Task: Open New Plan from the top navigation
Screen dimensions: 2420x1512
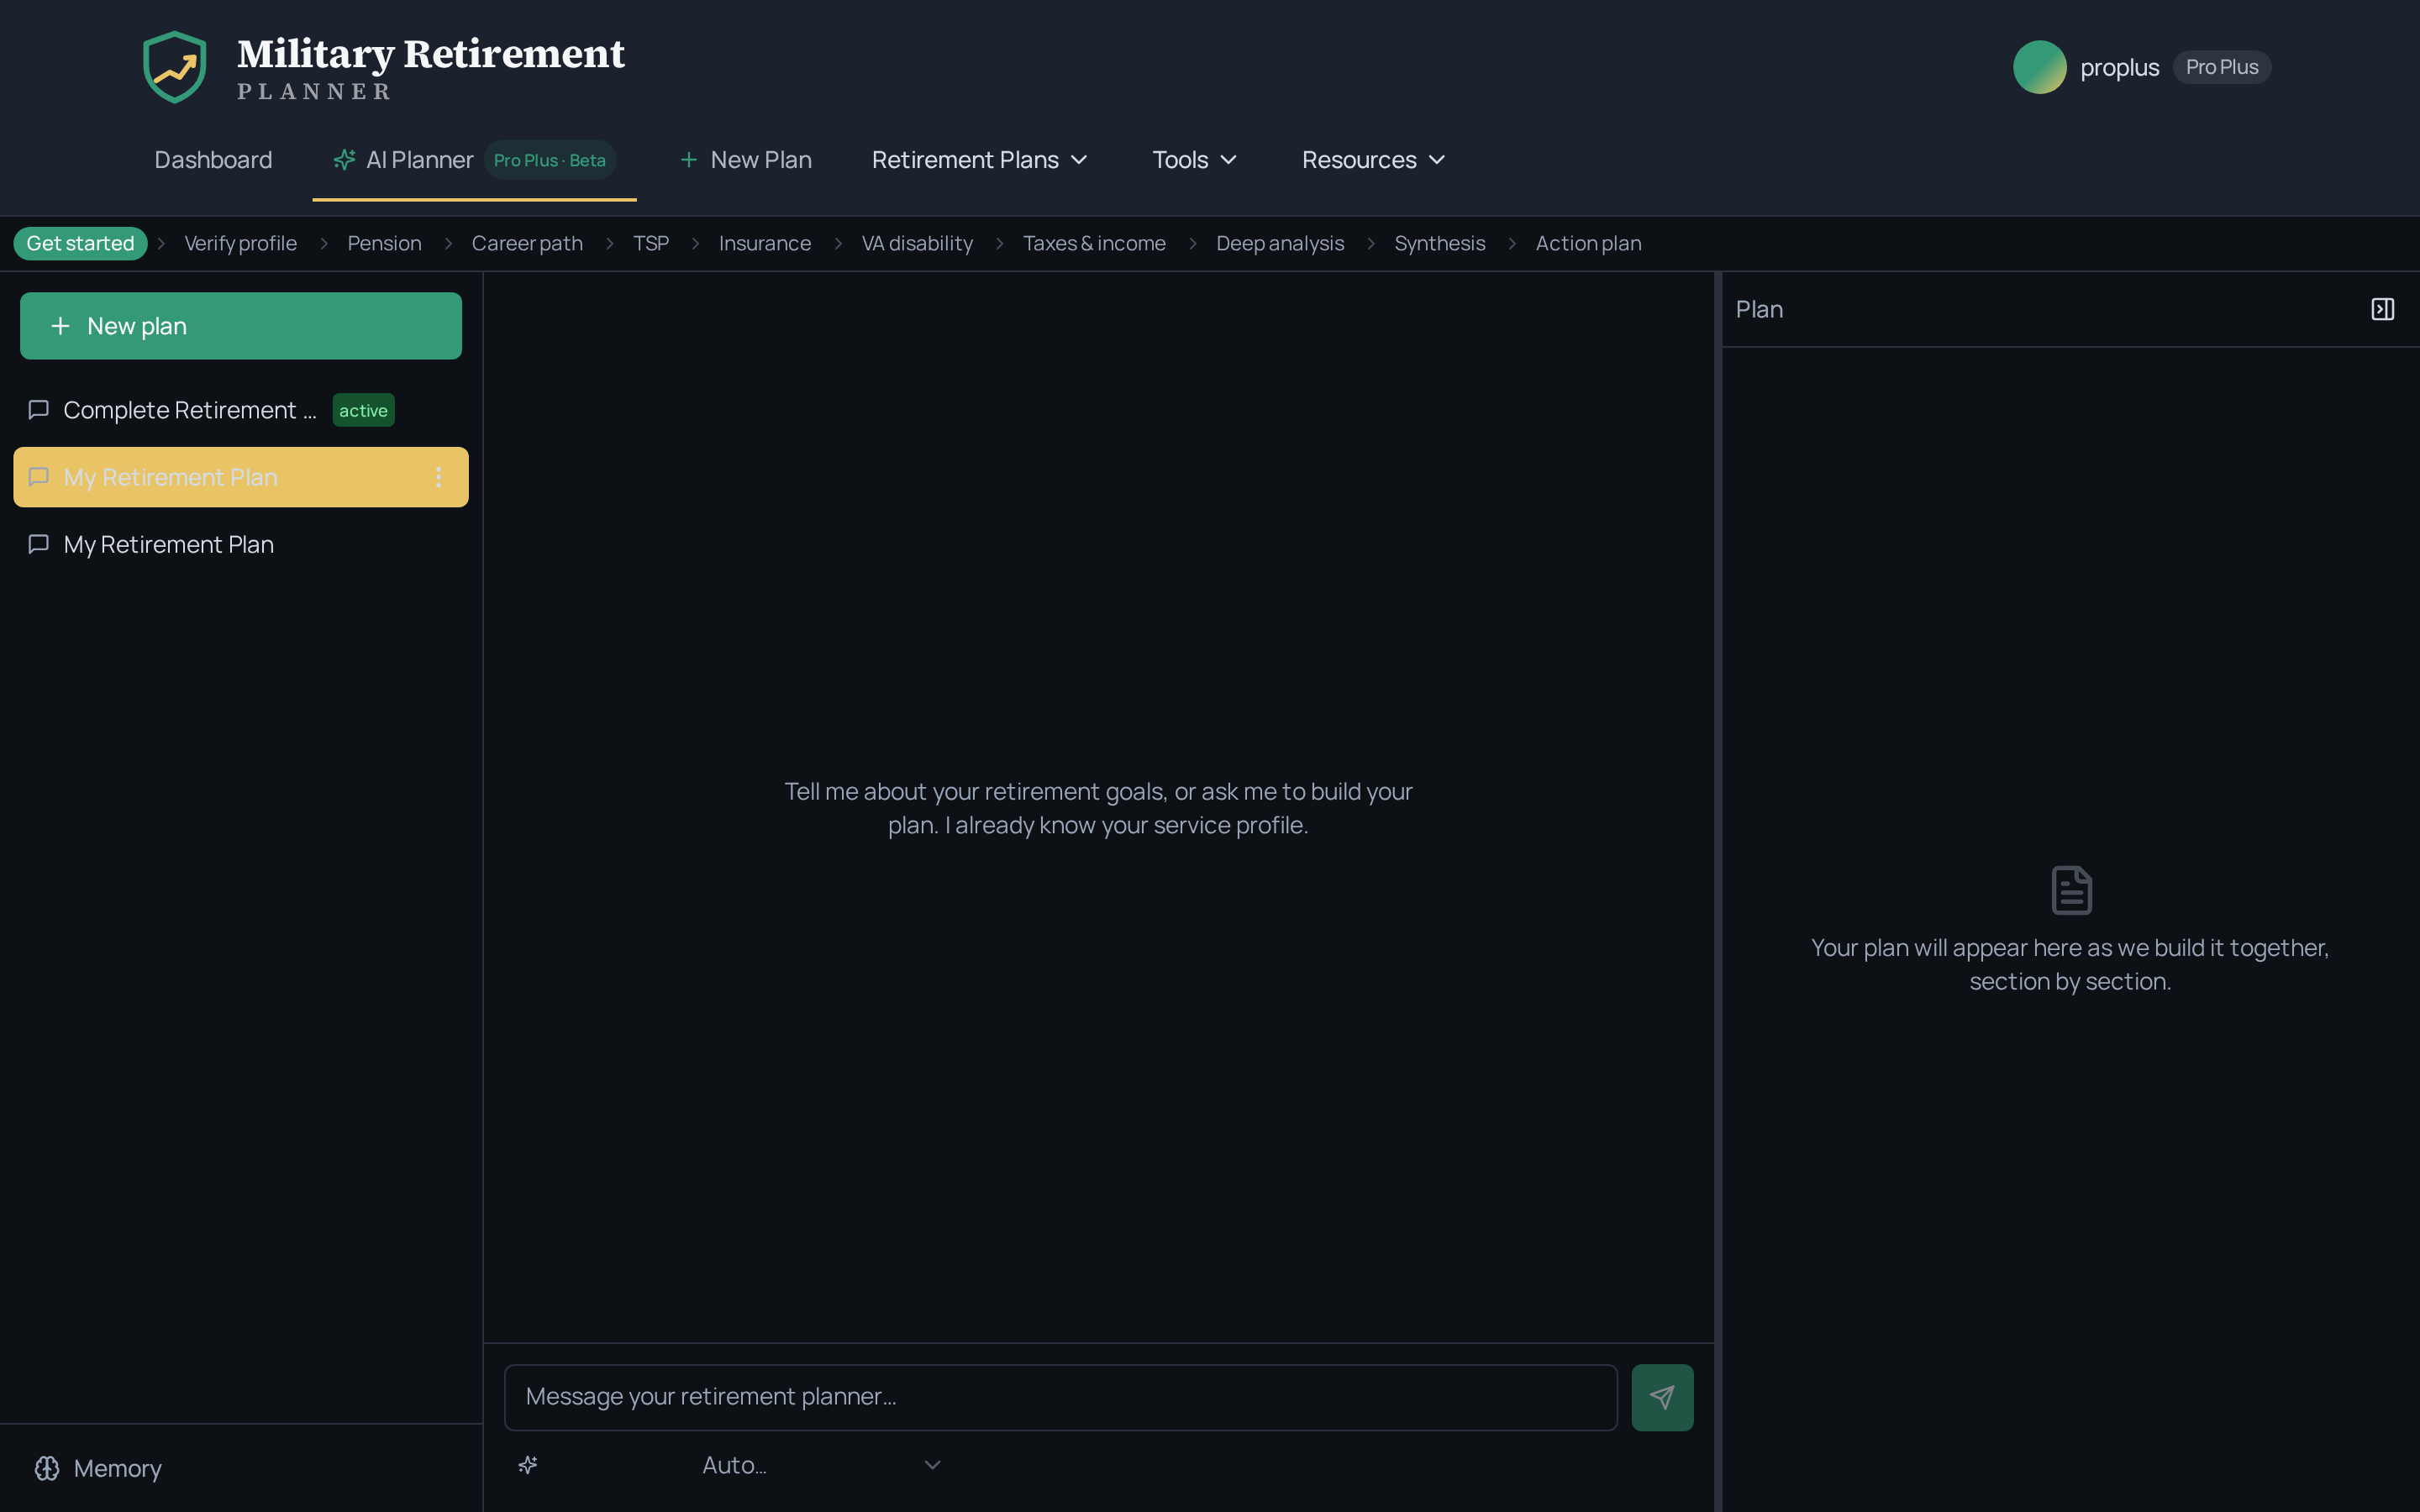Action: point(746,160)
